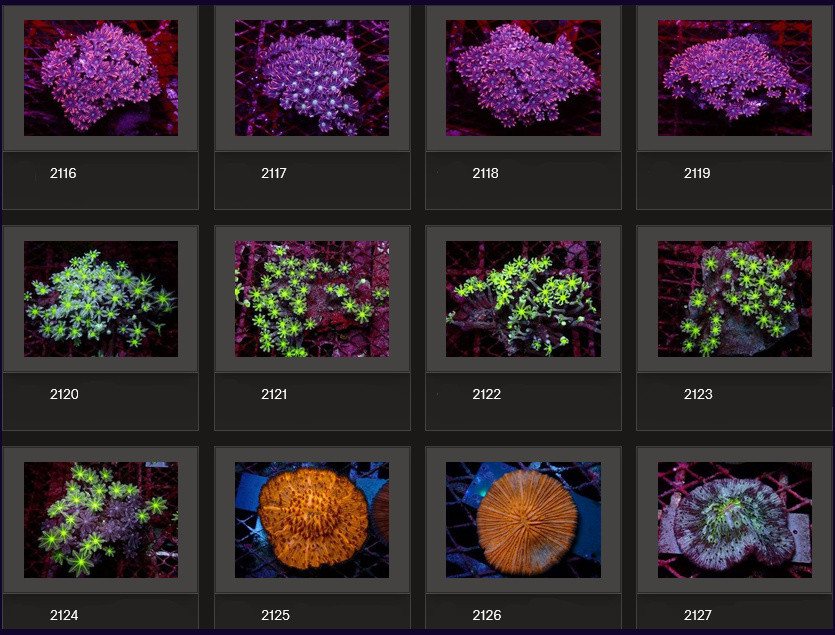The width and height of the screenshot is (835, 635).
Task: Open the coral thumbnail numbered 2117
Action: click(312, 78)
